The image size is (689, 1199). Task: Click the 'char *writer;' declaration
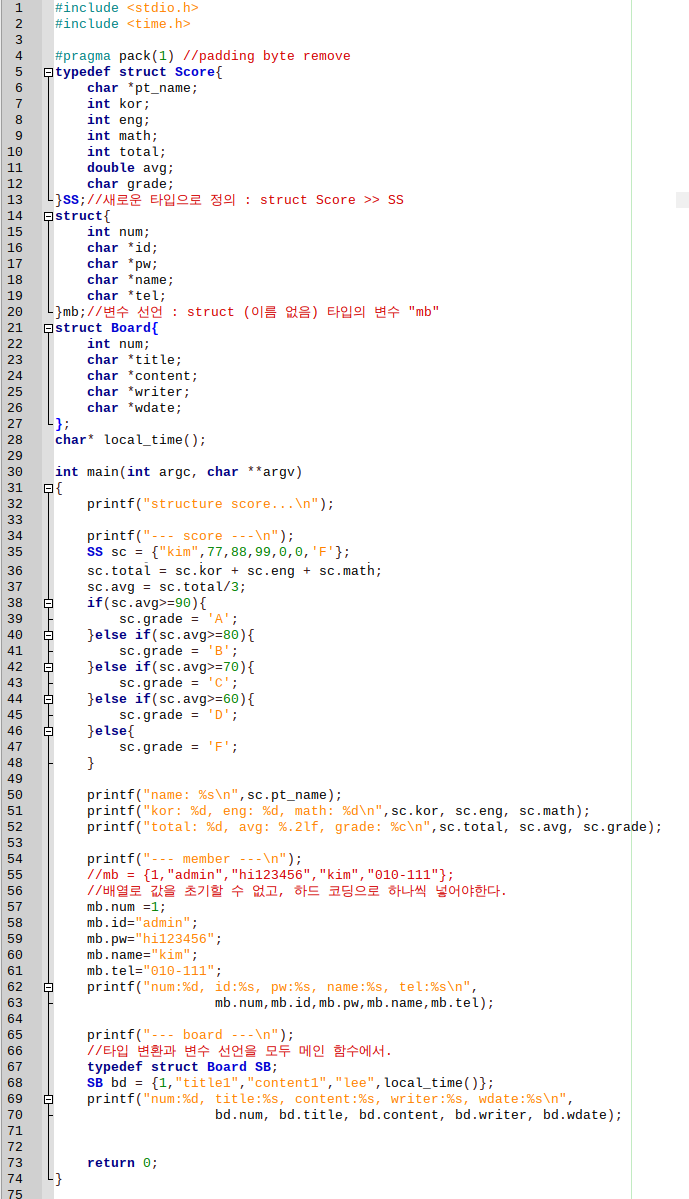click(138, 392)
